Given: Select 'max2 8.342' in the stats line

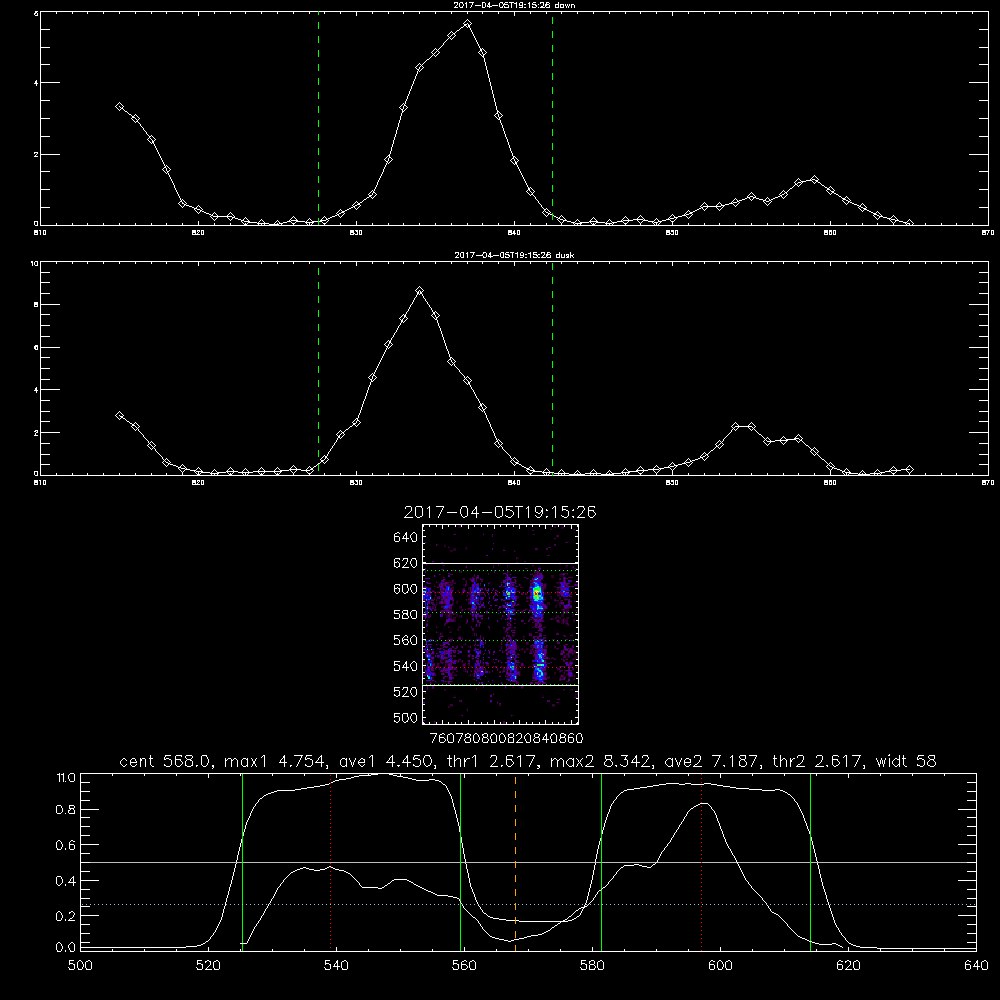Looking at the screenshot, I should 599,761.
